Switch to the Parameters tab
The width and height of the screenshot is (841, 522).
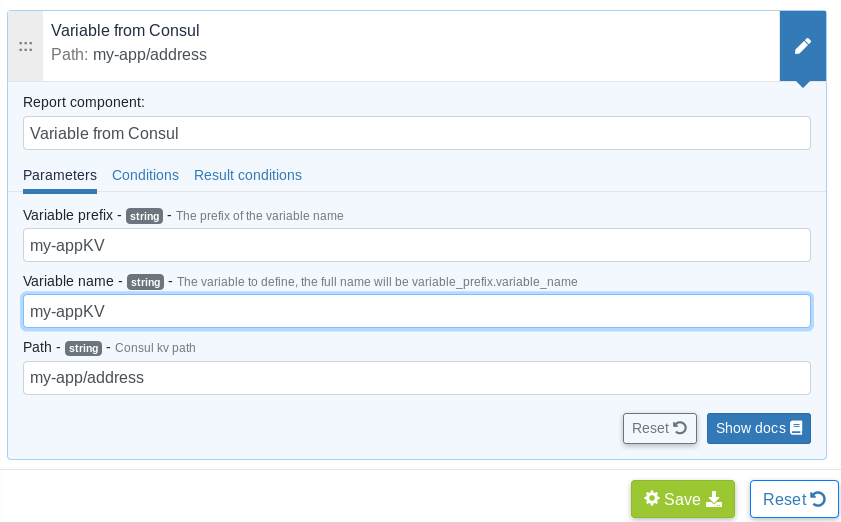coord(60,175)
